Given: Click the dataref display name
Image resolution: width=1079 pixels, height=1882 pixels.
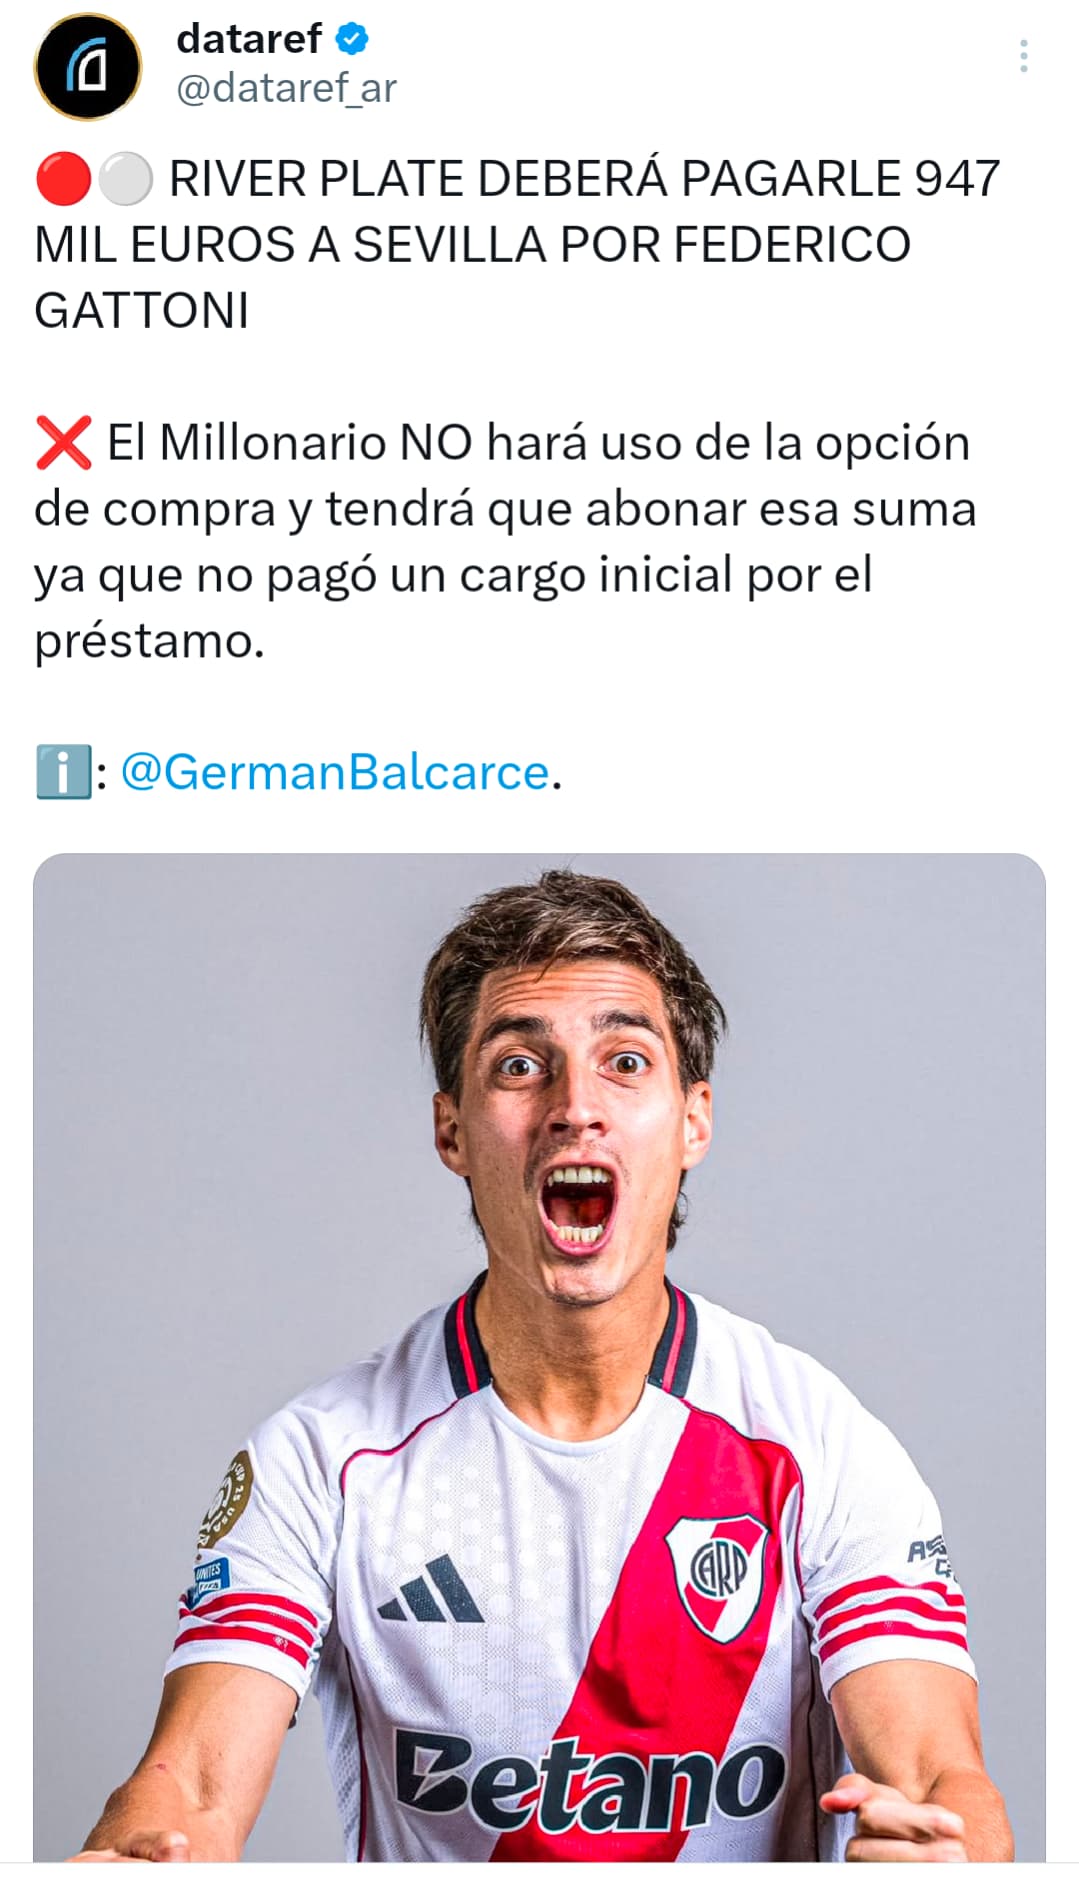Looking at the screenshot, I should [249, 39].
